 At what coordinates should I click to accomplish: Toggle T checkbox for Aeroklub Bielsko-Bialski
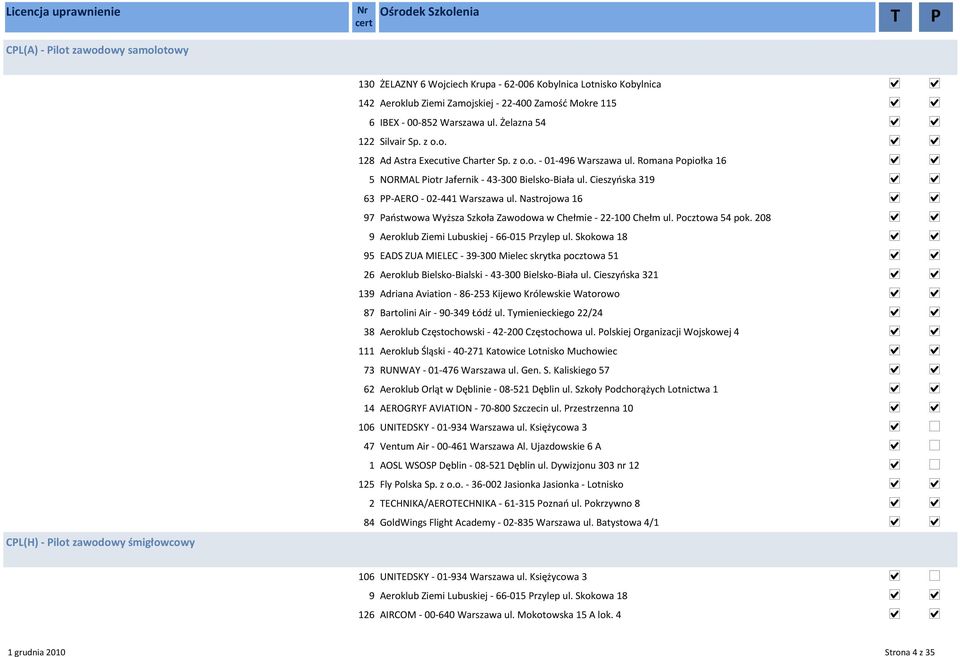tap(894, 274)
